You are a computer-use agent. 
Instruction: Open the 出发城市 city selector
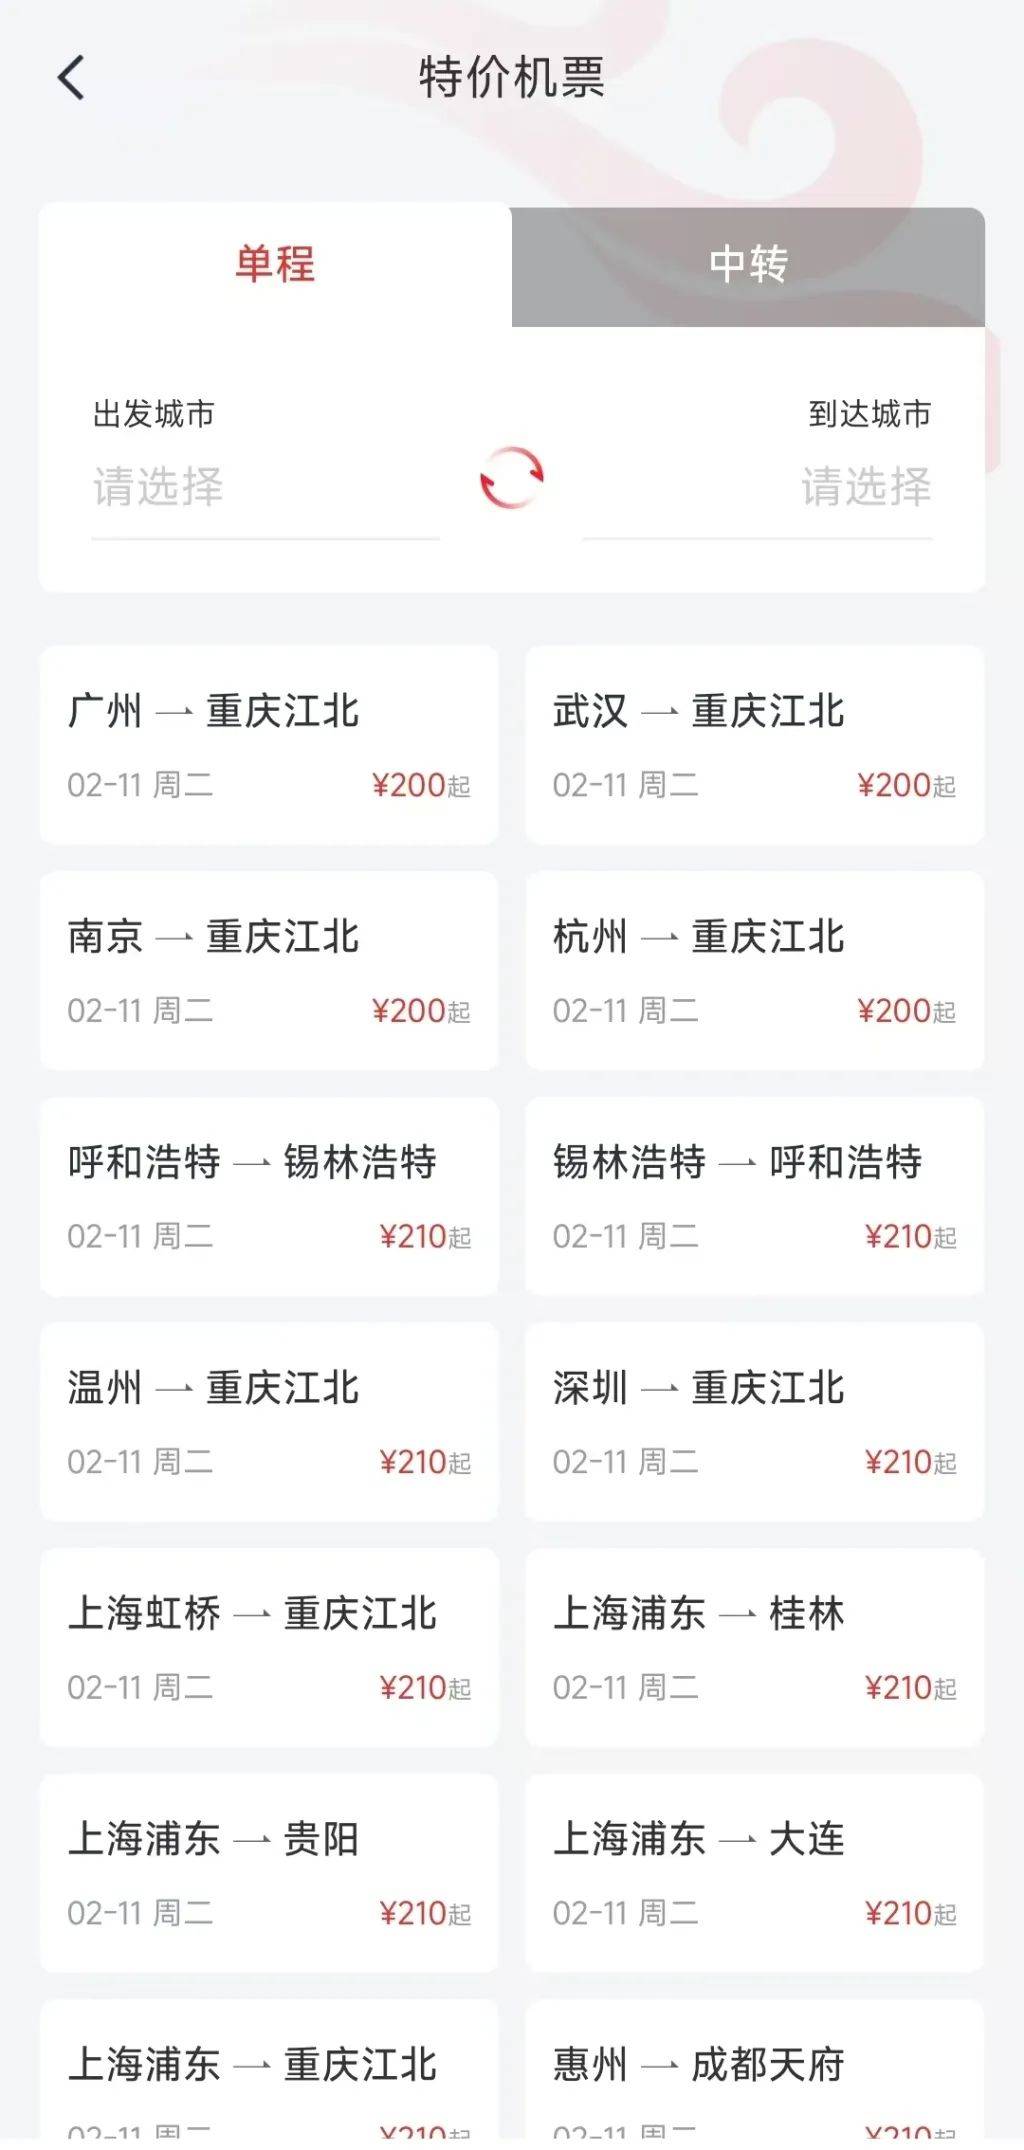tap(265, 486)
